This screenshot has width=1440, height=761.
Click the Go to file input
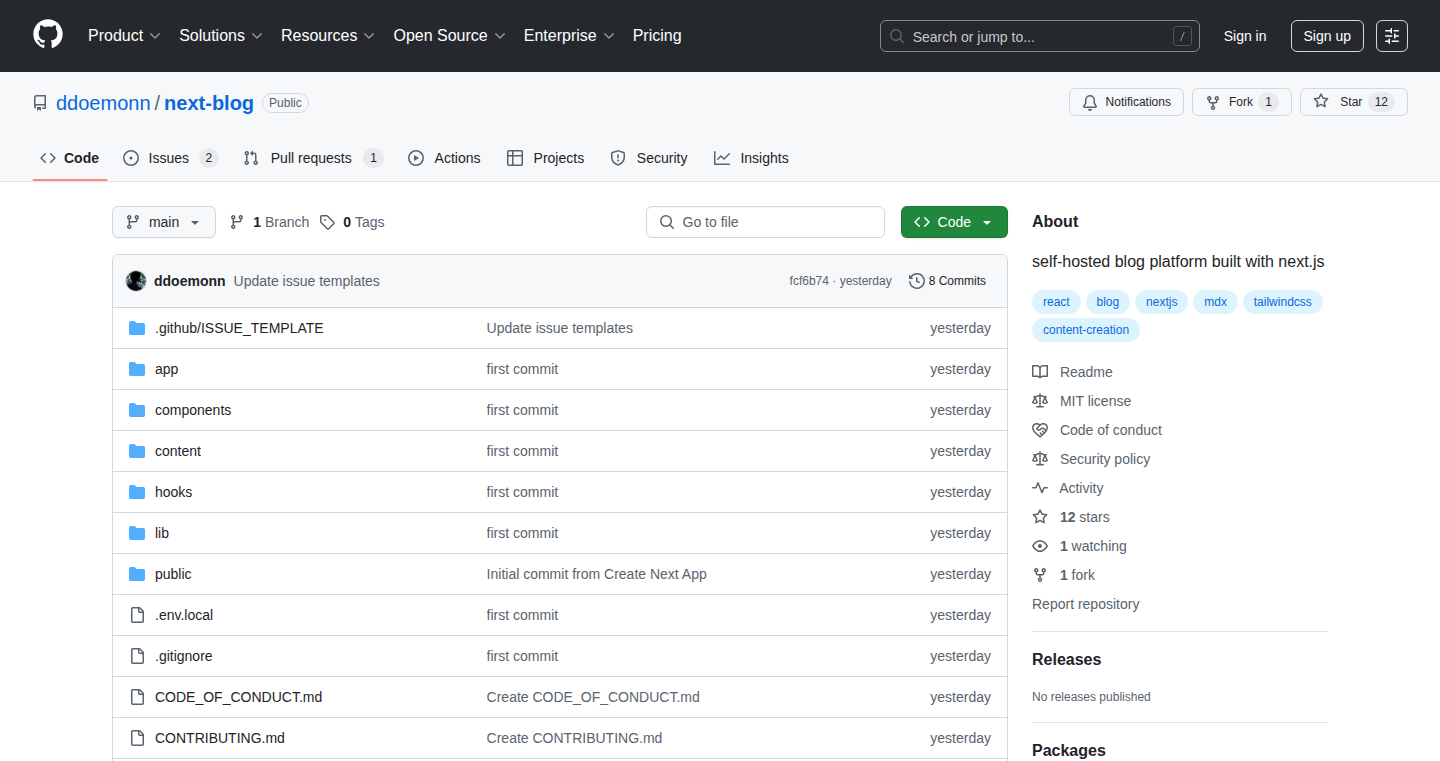pos(766,222)
